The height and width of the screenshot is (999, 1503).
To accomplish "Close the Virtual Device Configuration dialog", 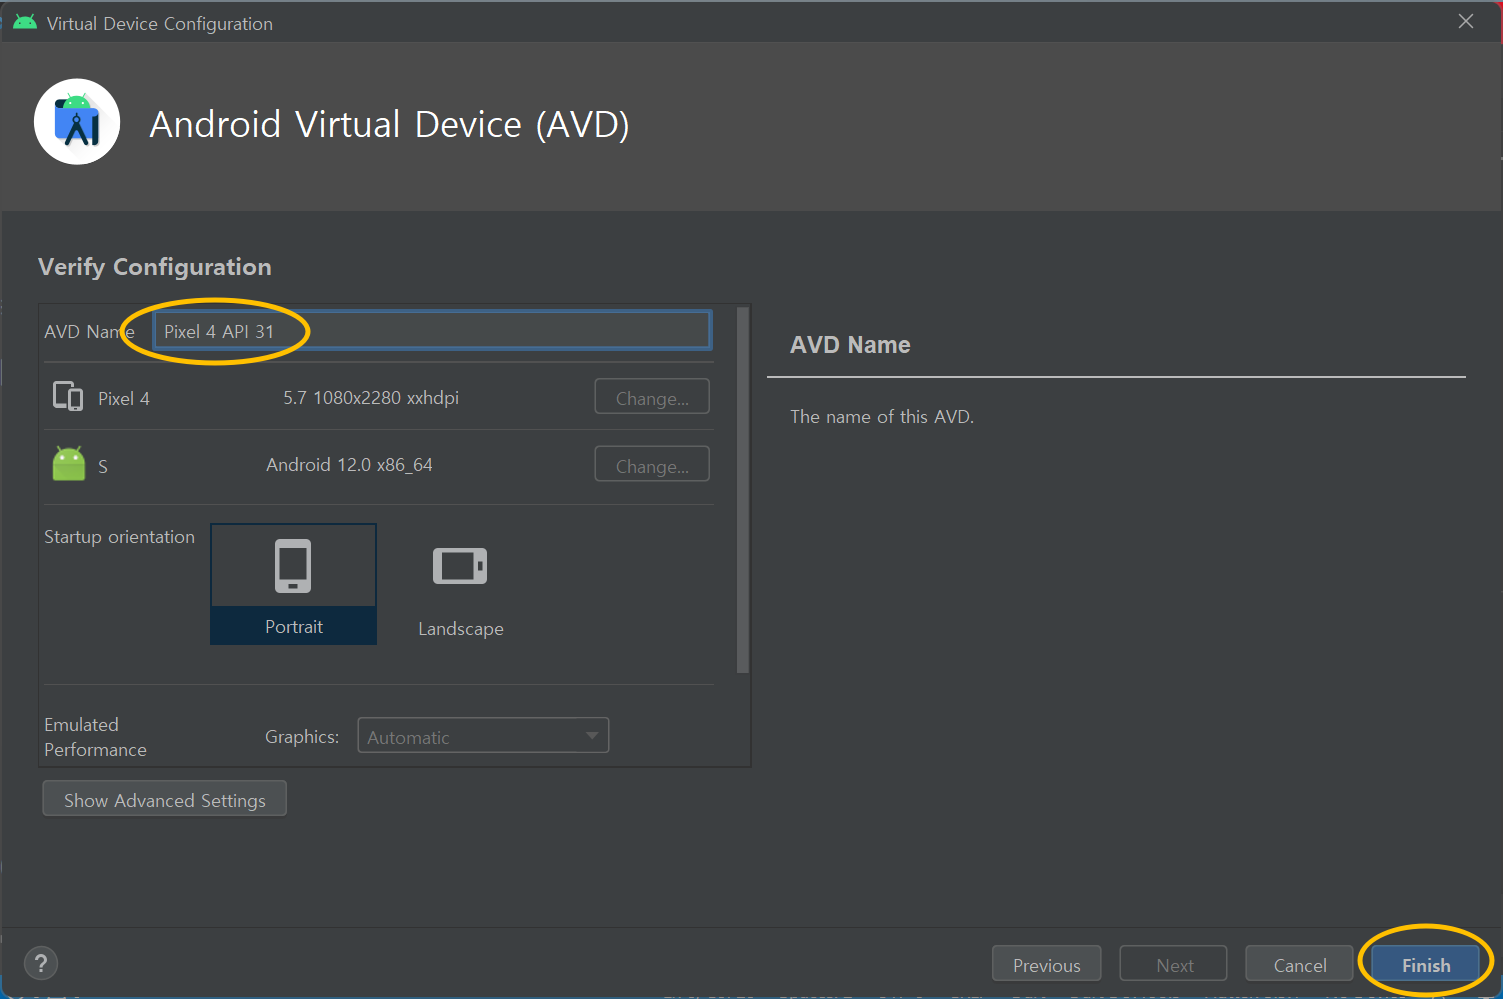I will [1466, 21].
